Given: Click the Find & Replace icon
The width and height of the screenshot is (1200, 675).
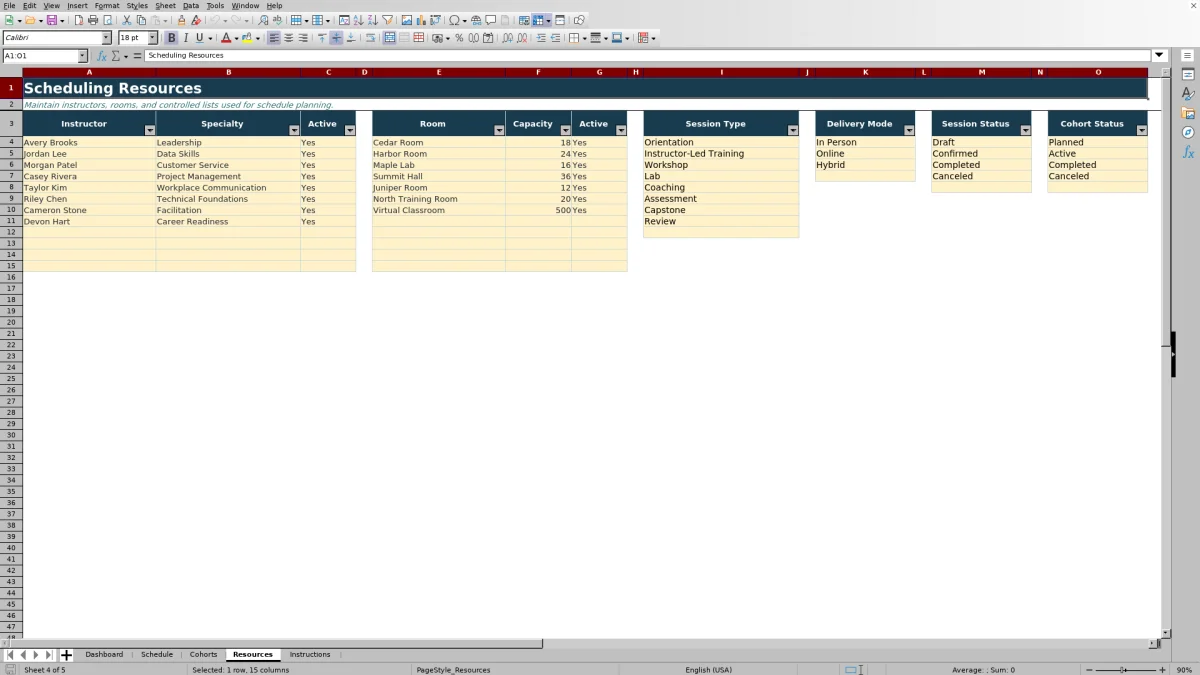Looking at the screenshot, I should (x=264, y=20).
